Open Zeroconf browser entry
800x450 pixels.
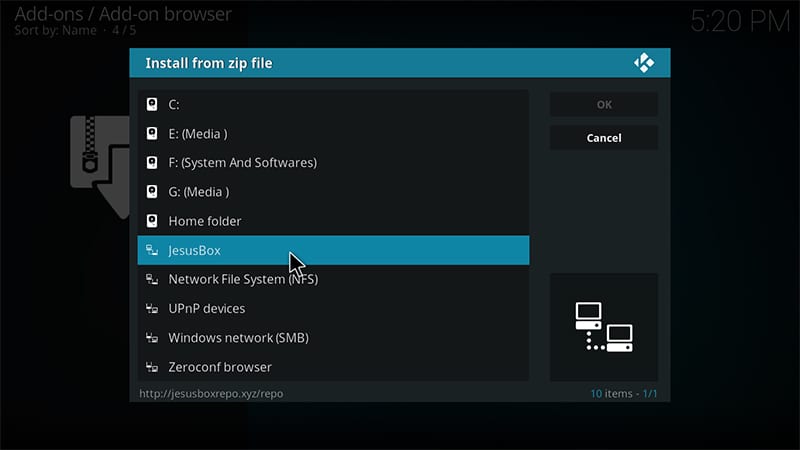[x=333, y=367]
